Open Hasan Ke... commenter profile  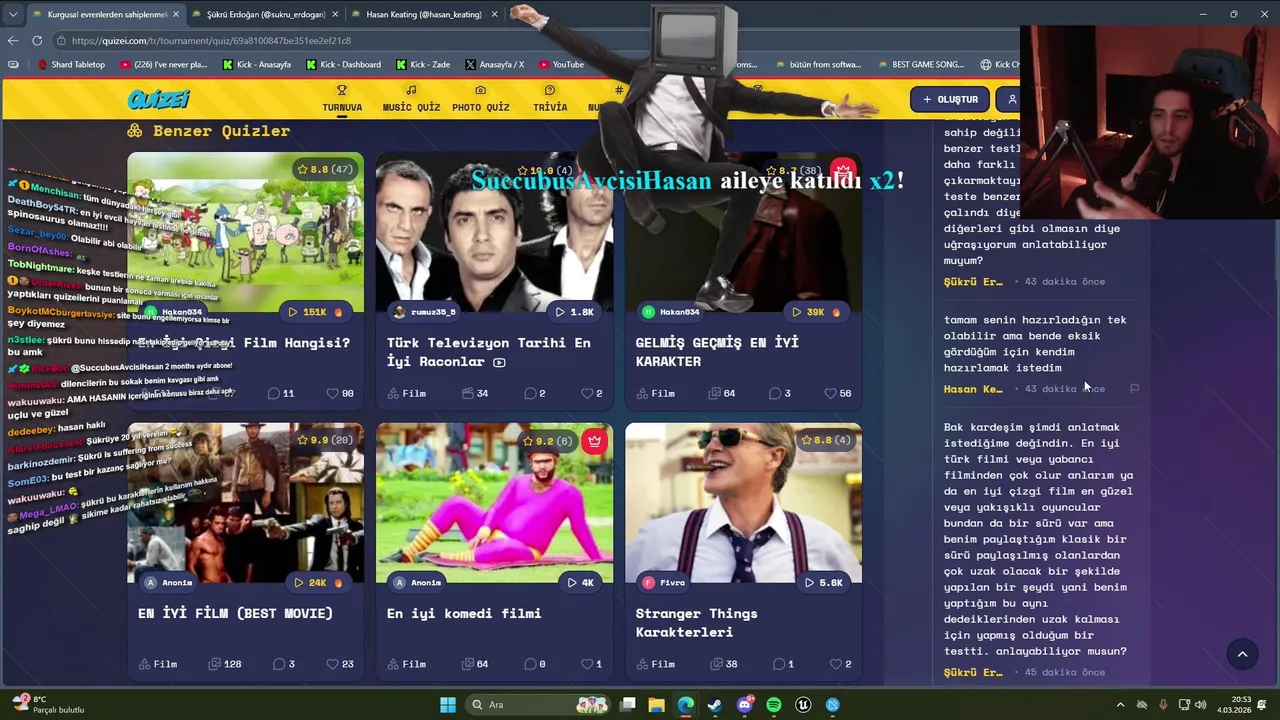973,388
